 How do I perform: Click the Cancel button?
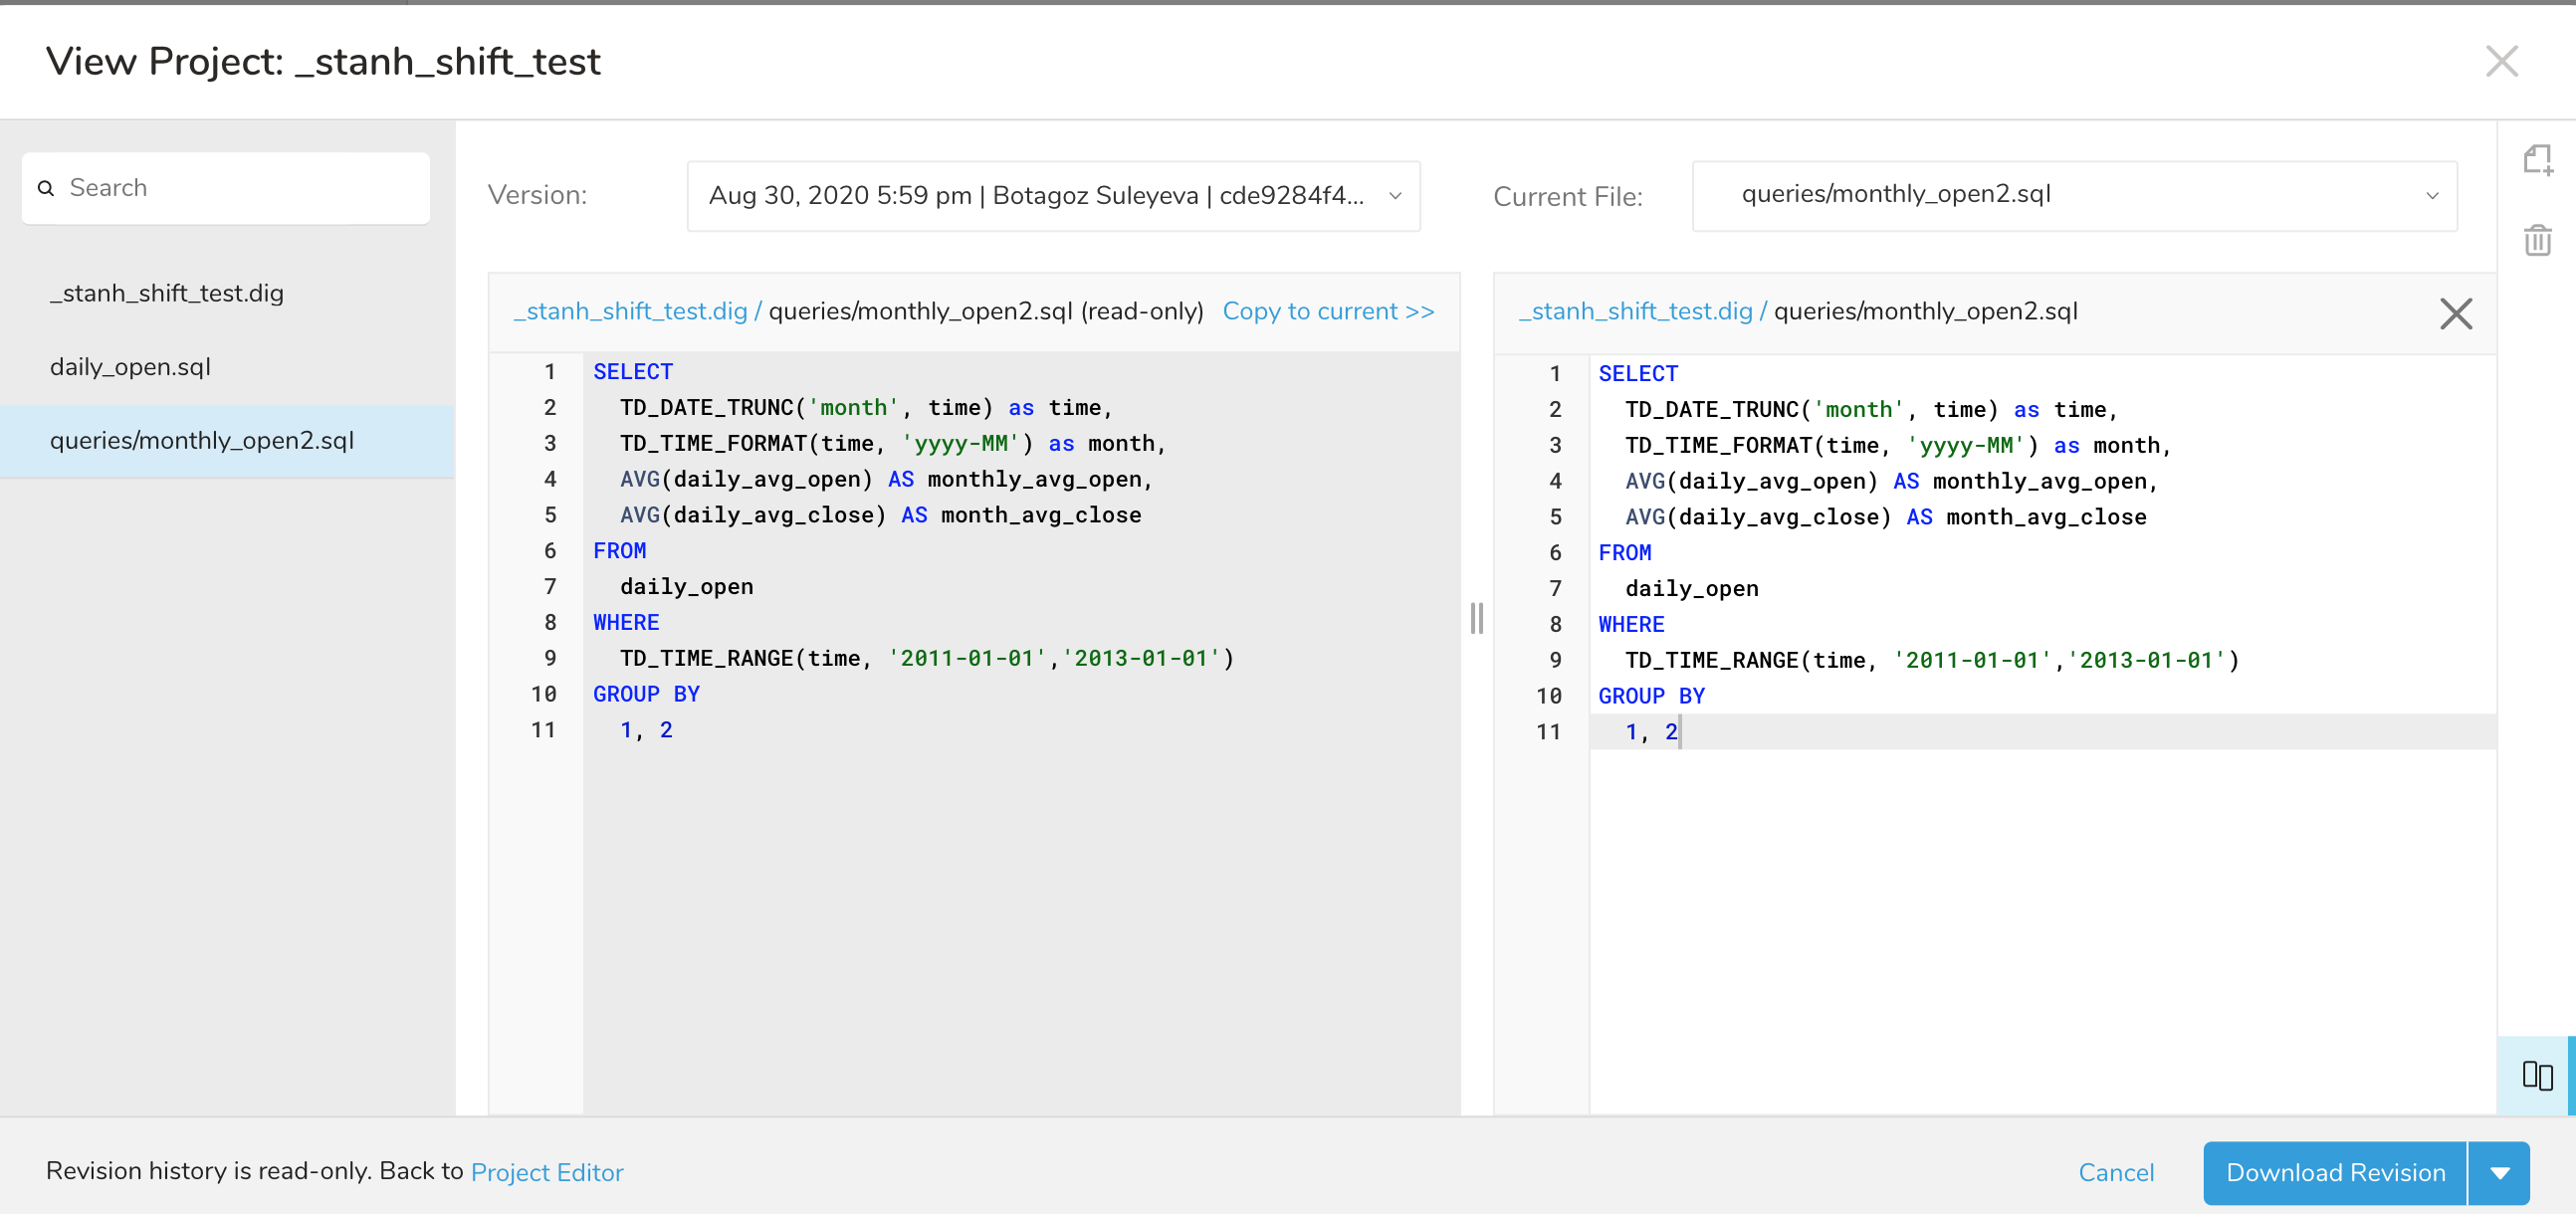pos(2115,1173)
